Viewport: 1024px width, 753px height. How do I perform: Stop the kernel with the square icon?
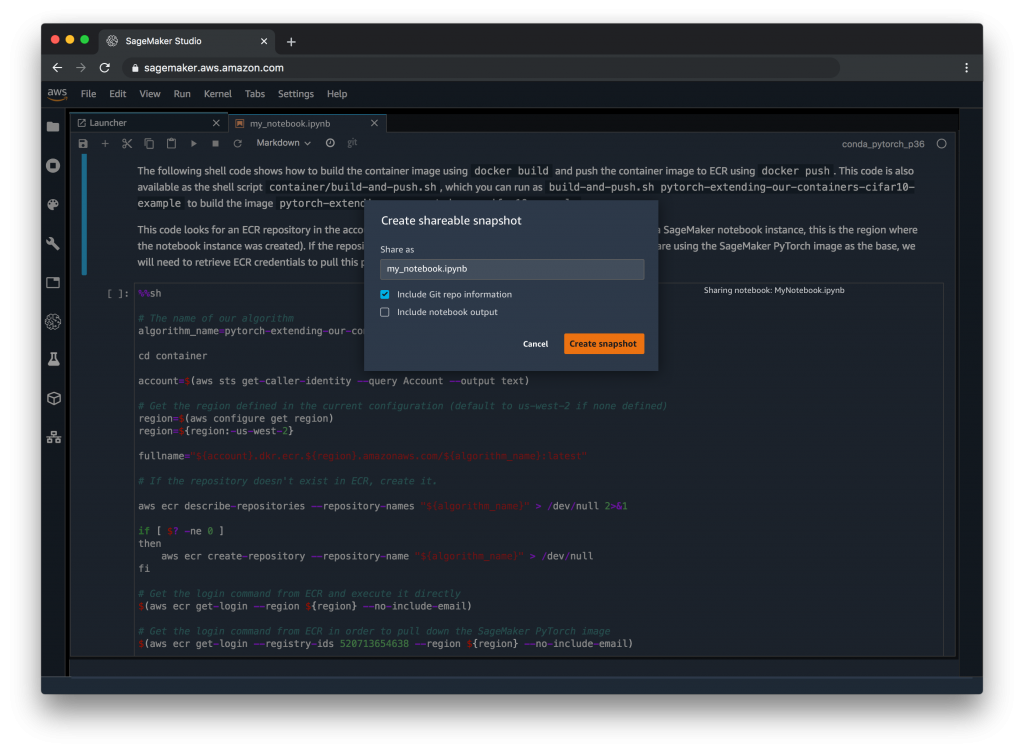(216, 143)
